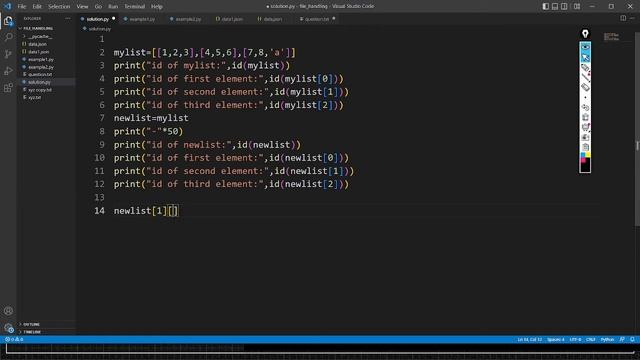Image resolution: width=640 pixels, height=360 pixels.
Task: Select the line tool in annotation toolbar
Action: tap(585, 77)
